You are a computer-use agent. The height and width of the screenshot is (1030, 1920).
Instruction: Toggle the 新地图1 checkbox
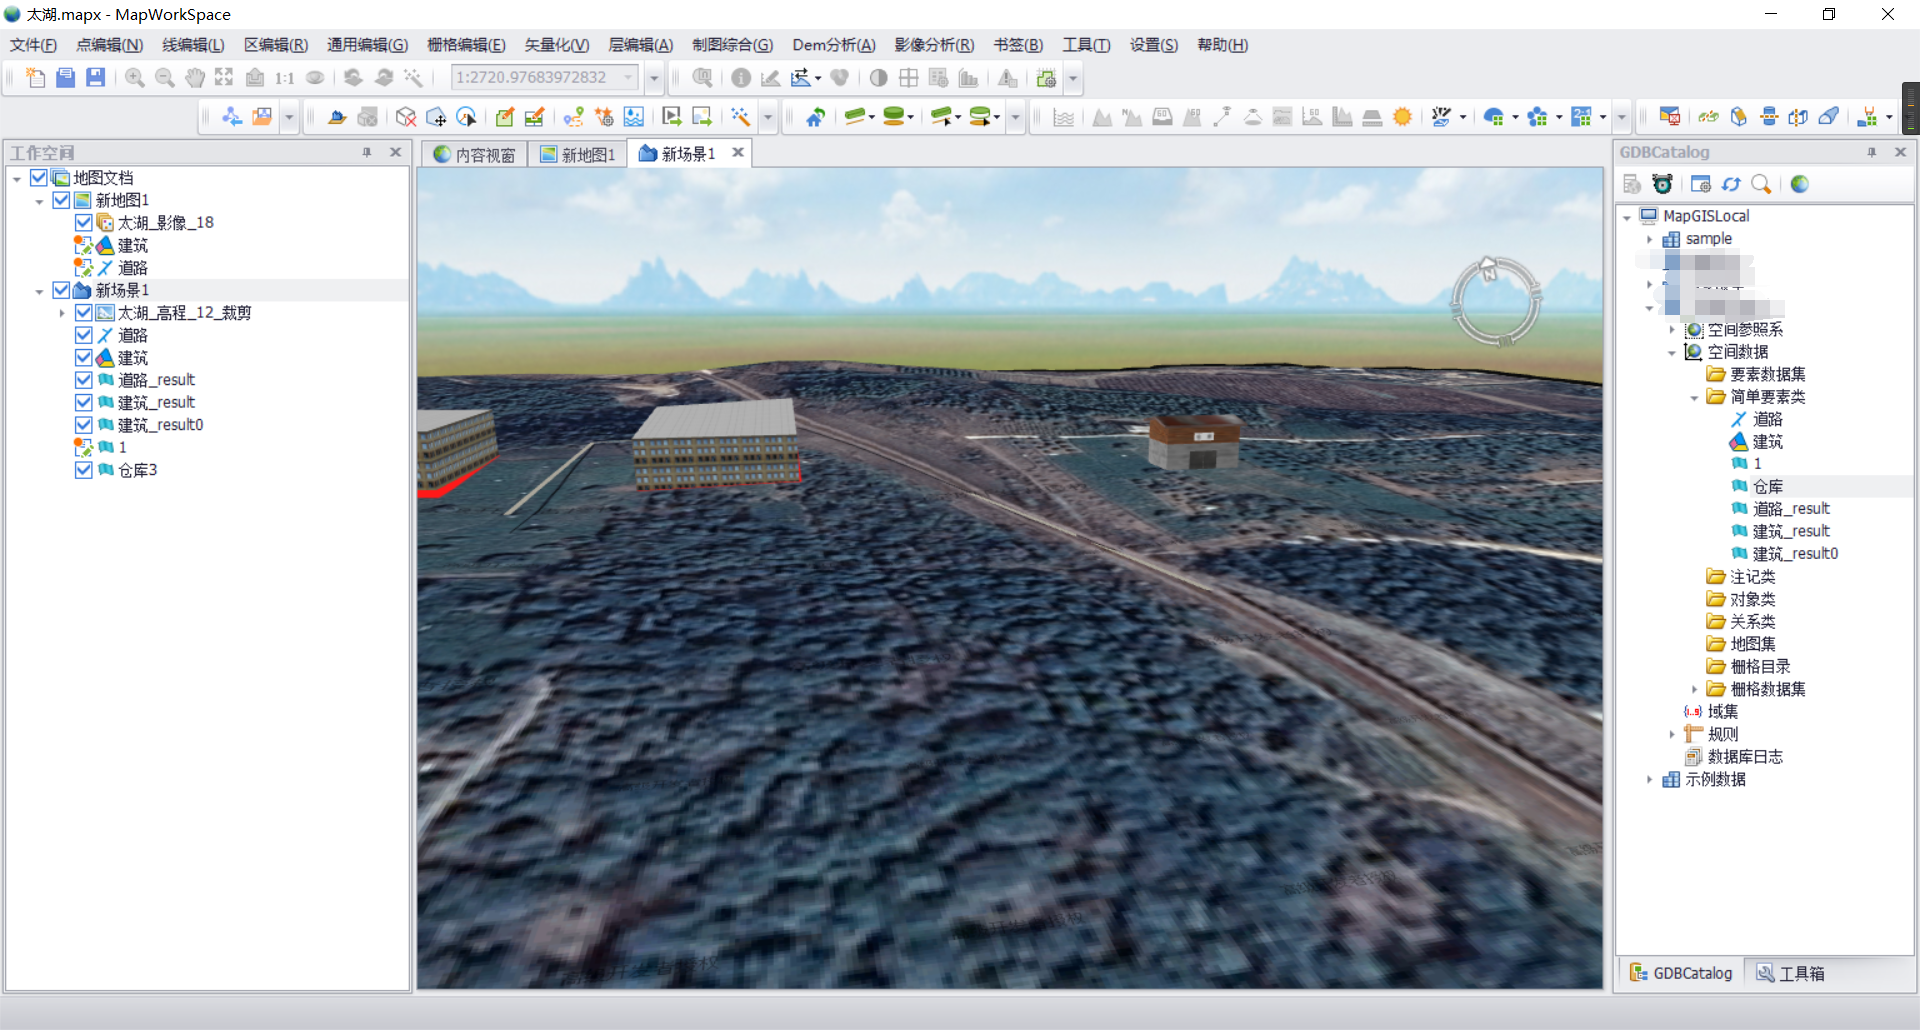click(x=61, y=200)
